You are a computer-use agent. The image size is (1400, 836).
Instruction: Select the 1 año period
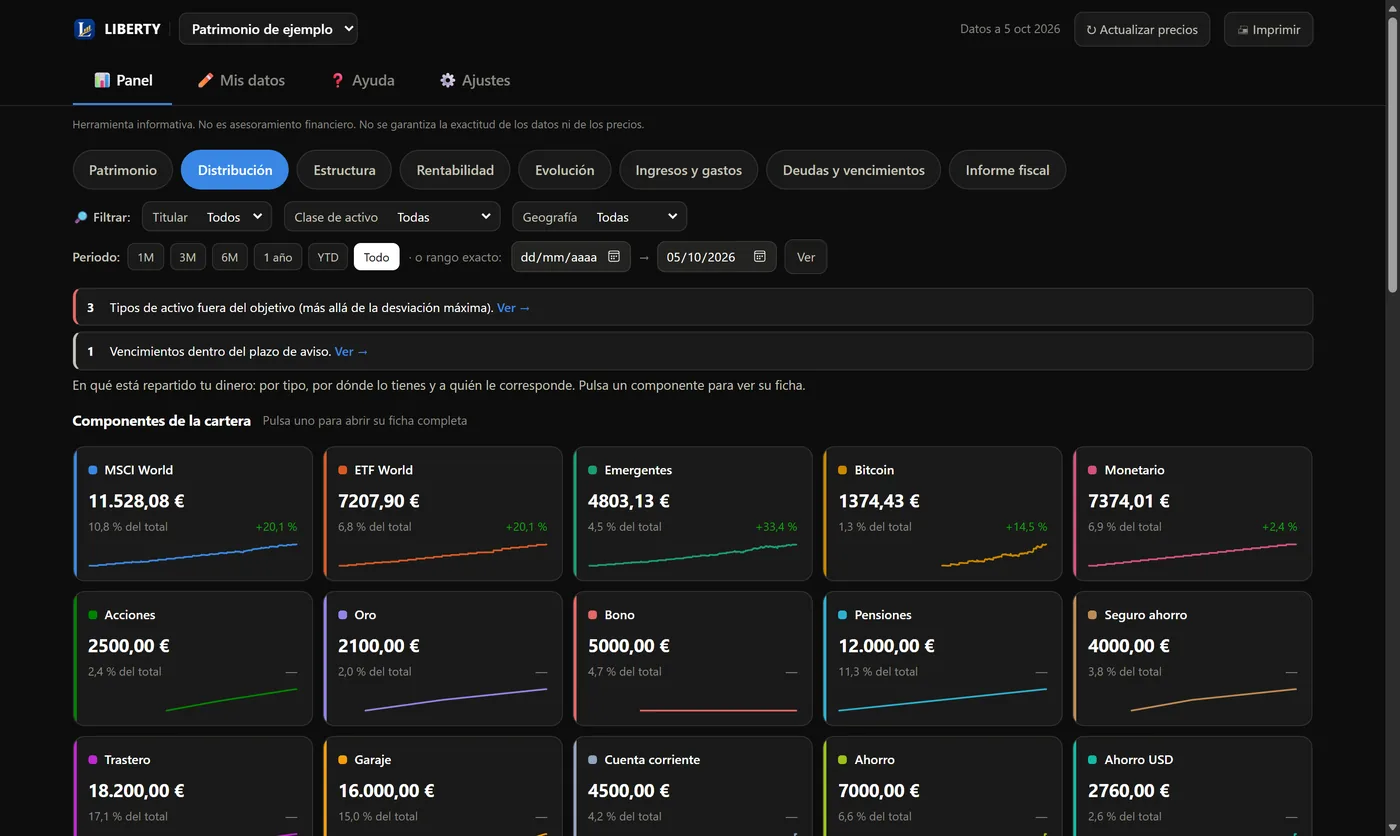point(277,257)
